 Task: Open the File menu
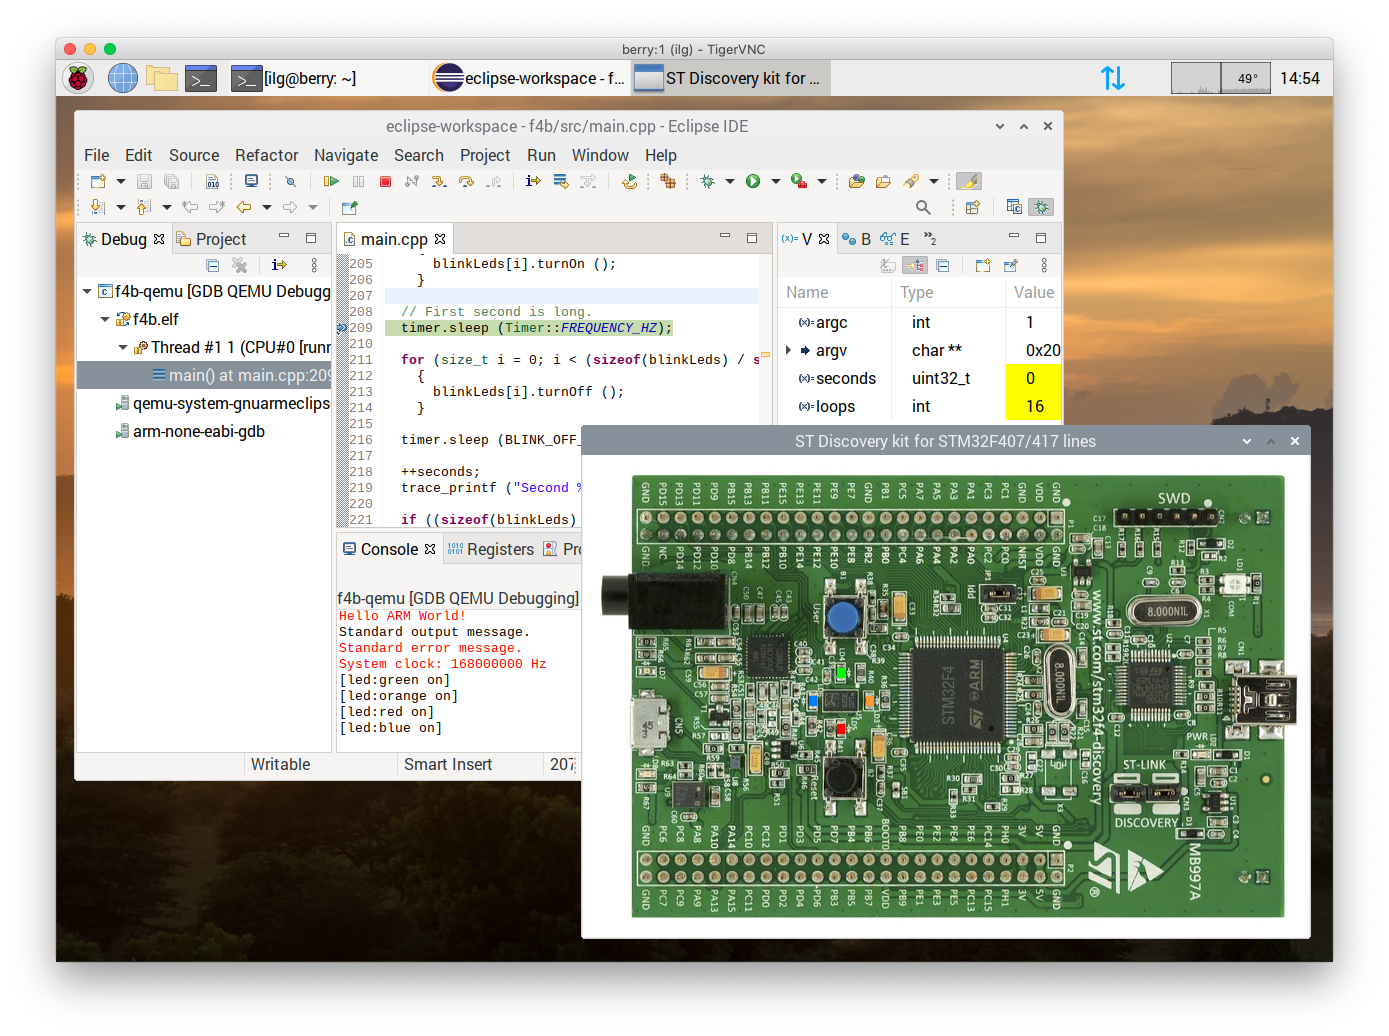[x=97, y=155]
